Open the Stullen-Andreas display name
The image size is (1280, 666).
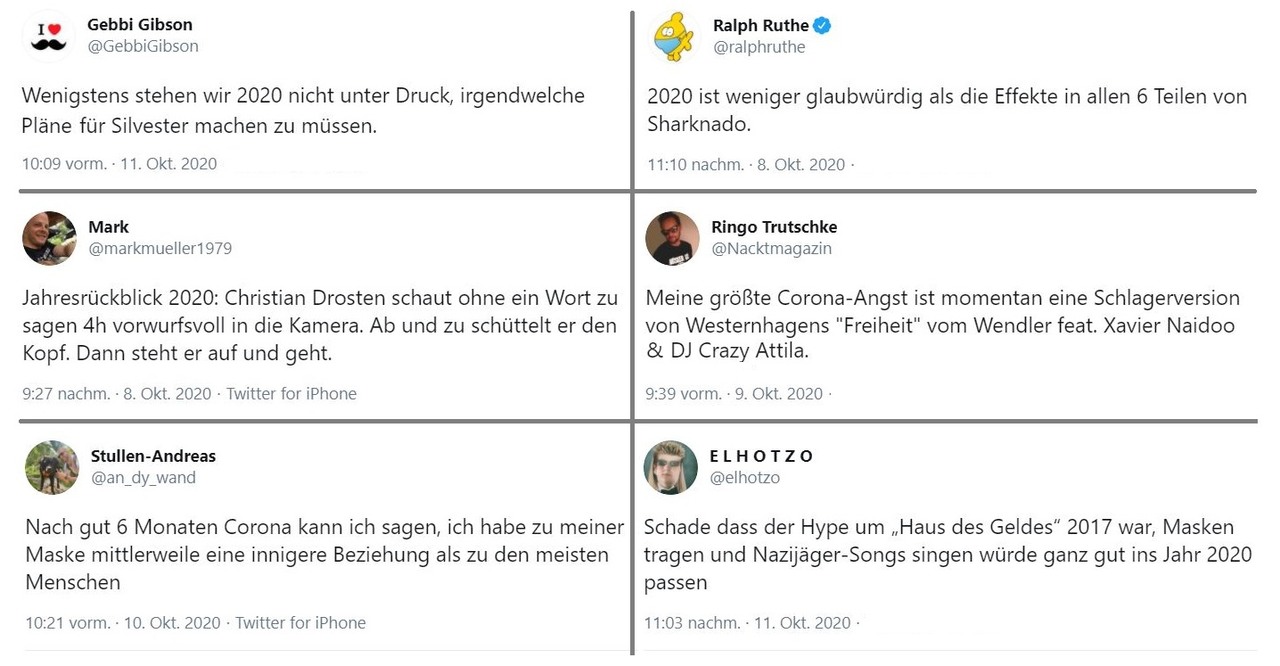(x=153, y=456)
